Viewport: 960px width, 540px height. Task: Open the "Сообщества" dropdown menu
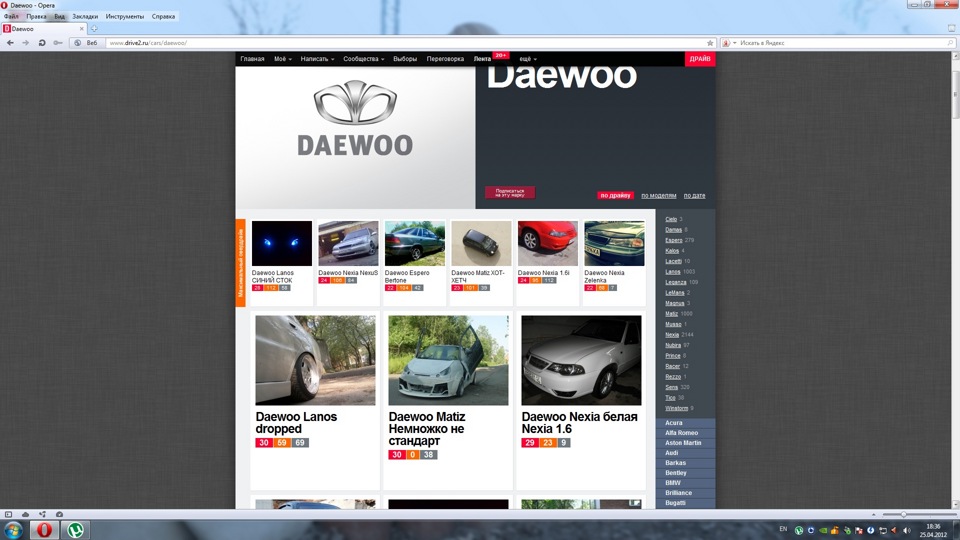click(x=364, y=59)
